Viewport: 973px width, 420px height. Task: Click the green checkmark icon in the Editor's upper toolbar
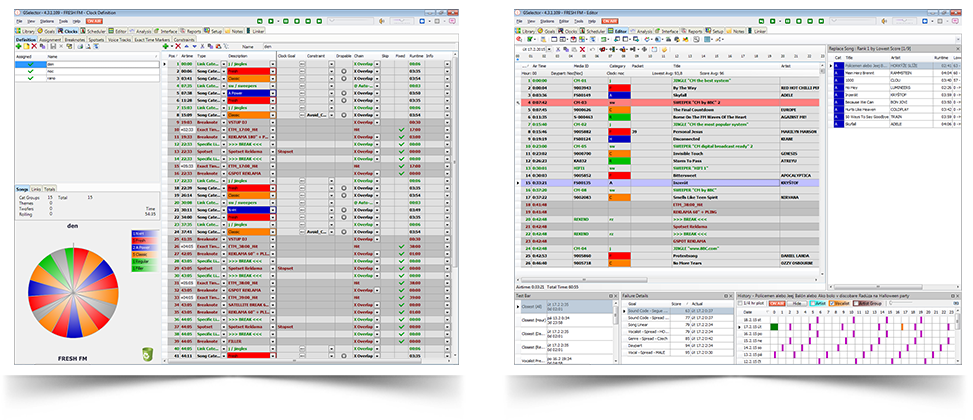tap(529, 39)
